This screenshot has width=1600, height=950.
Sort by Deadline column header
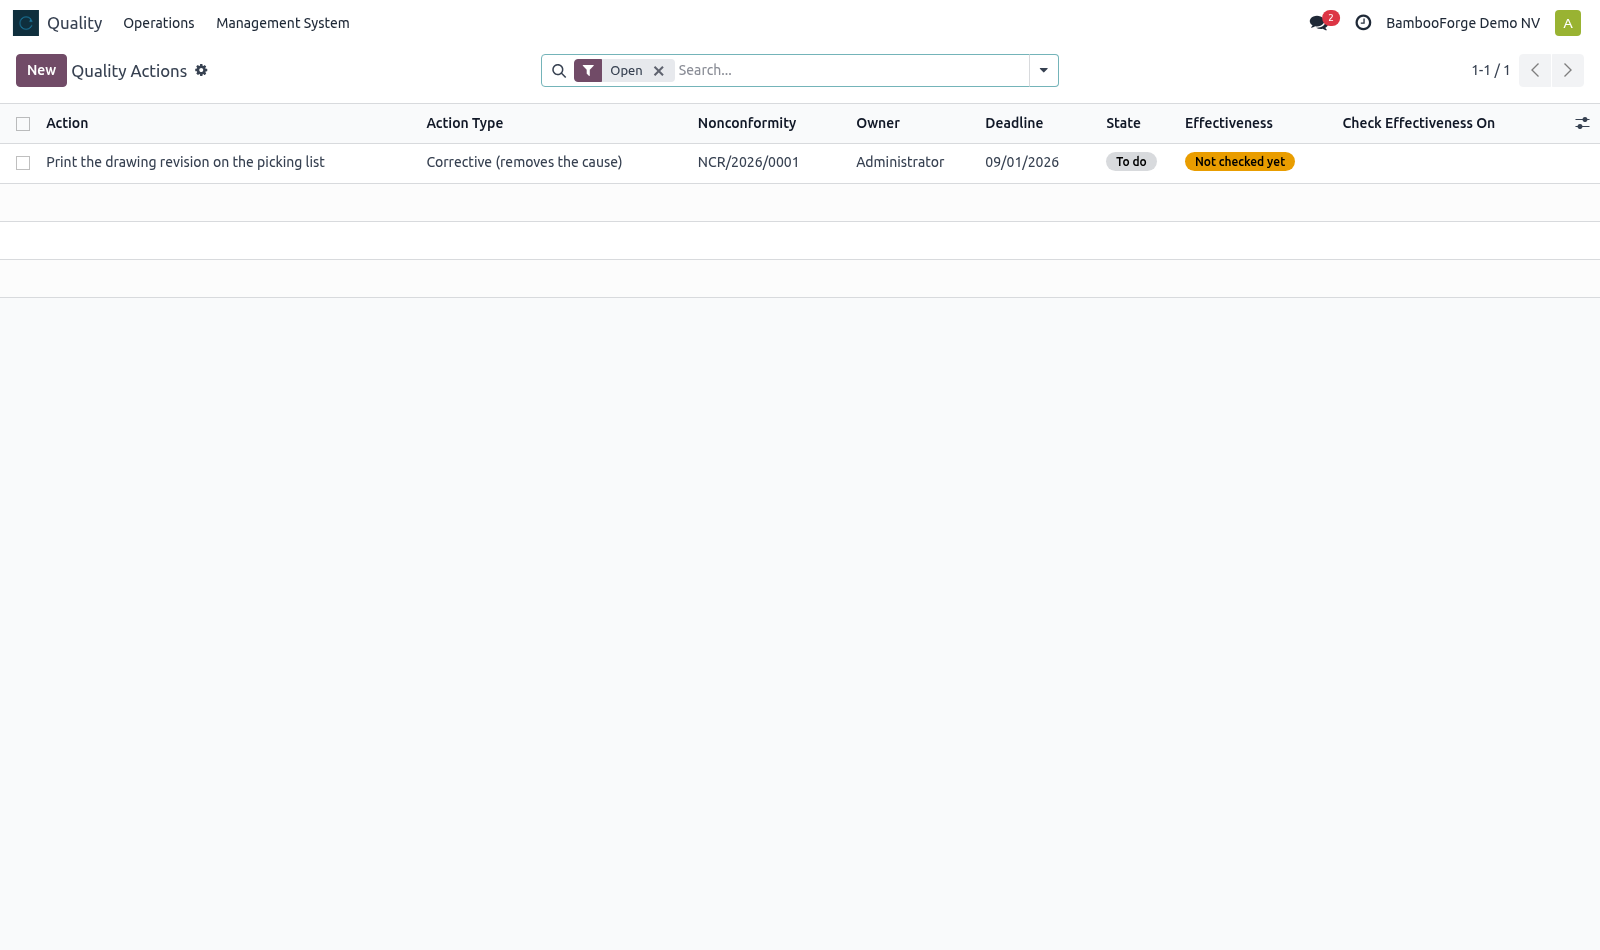point(1014,123)
